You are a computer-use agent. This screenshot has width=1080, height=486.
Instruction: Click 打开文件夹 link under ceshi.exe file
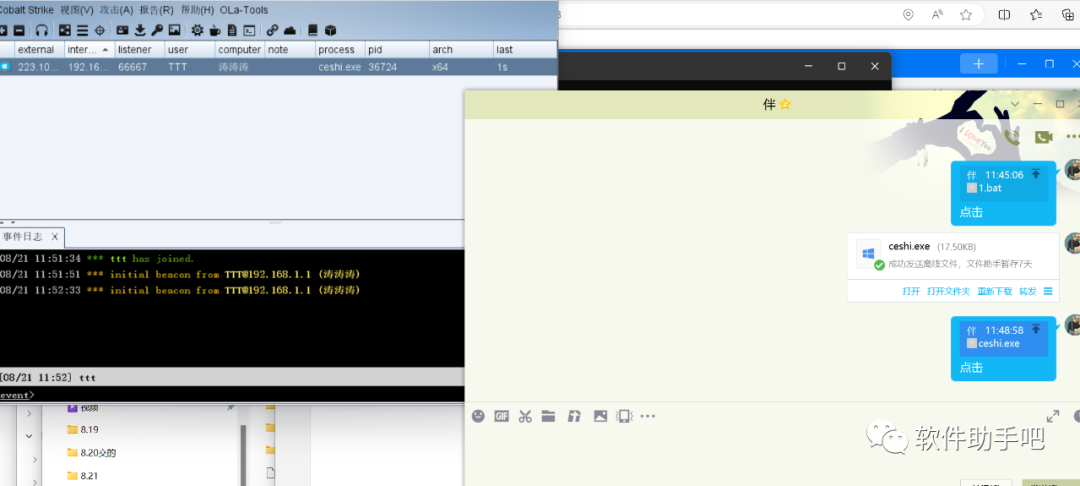click(x=949, y=291)
